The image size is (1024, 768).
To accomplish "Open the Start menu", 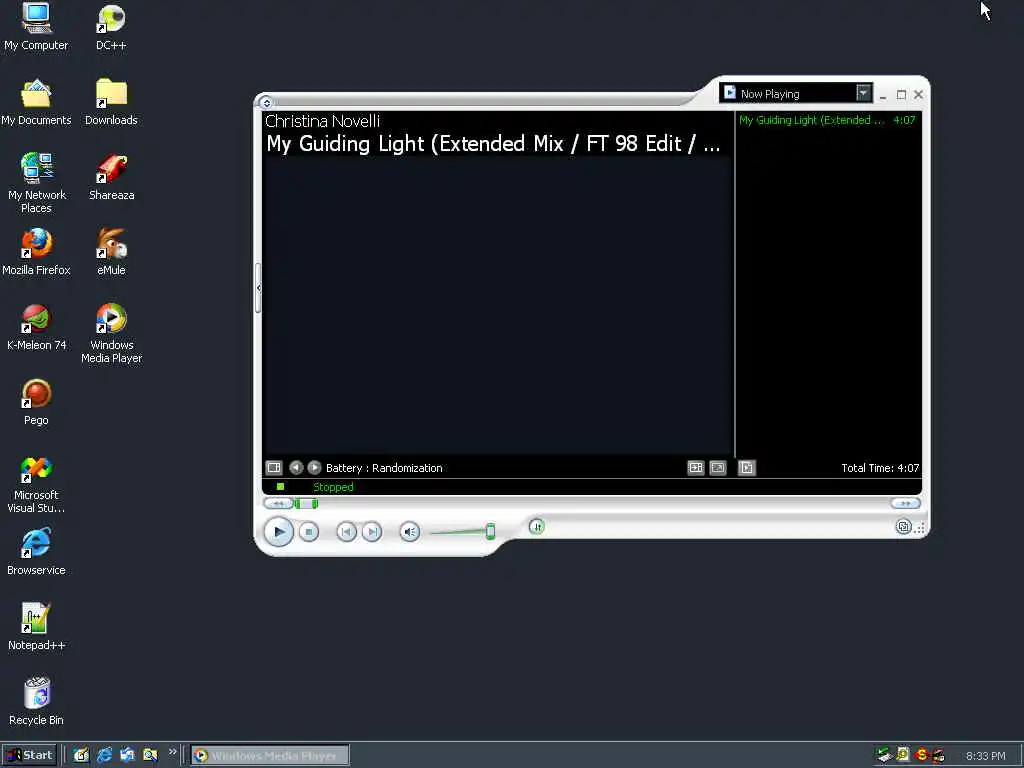I will [x=29, y=756].
